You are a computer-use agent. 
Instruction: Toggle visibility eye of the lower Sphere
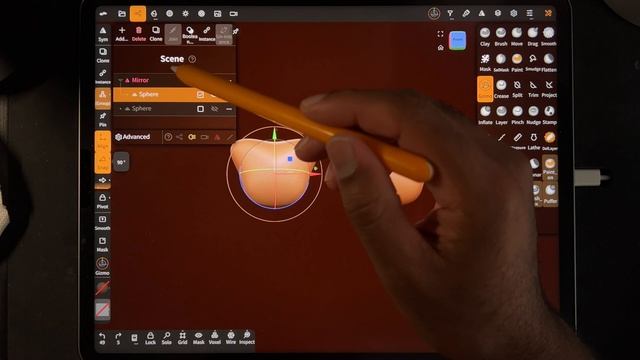pos(214,109)
